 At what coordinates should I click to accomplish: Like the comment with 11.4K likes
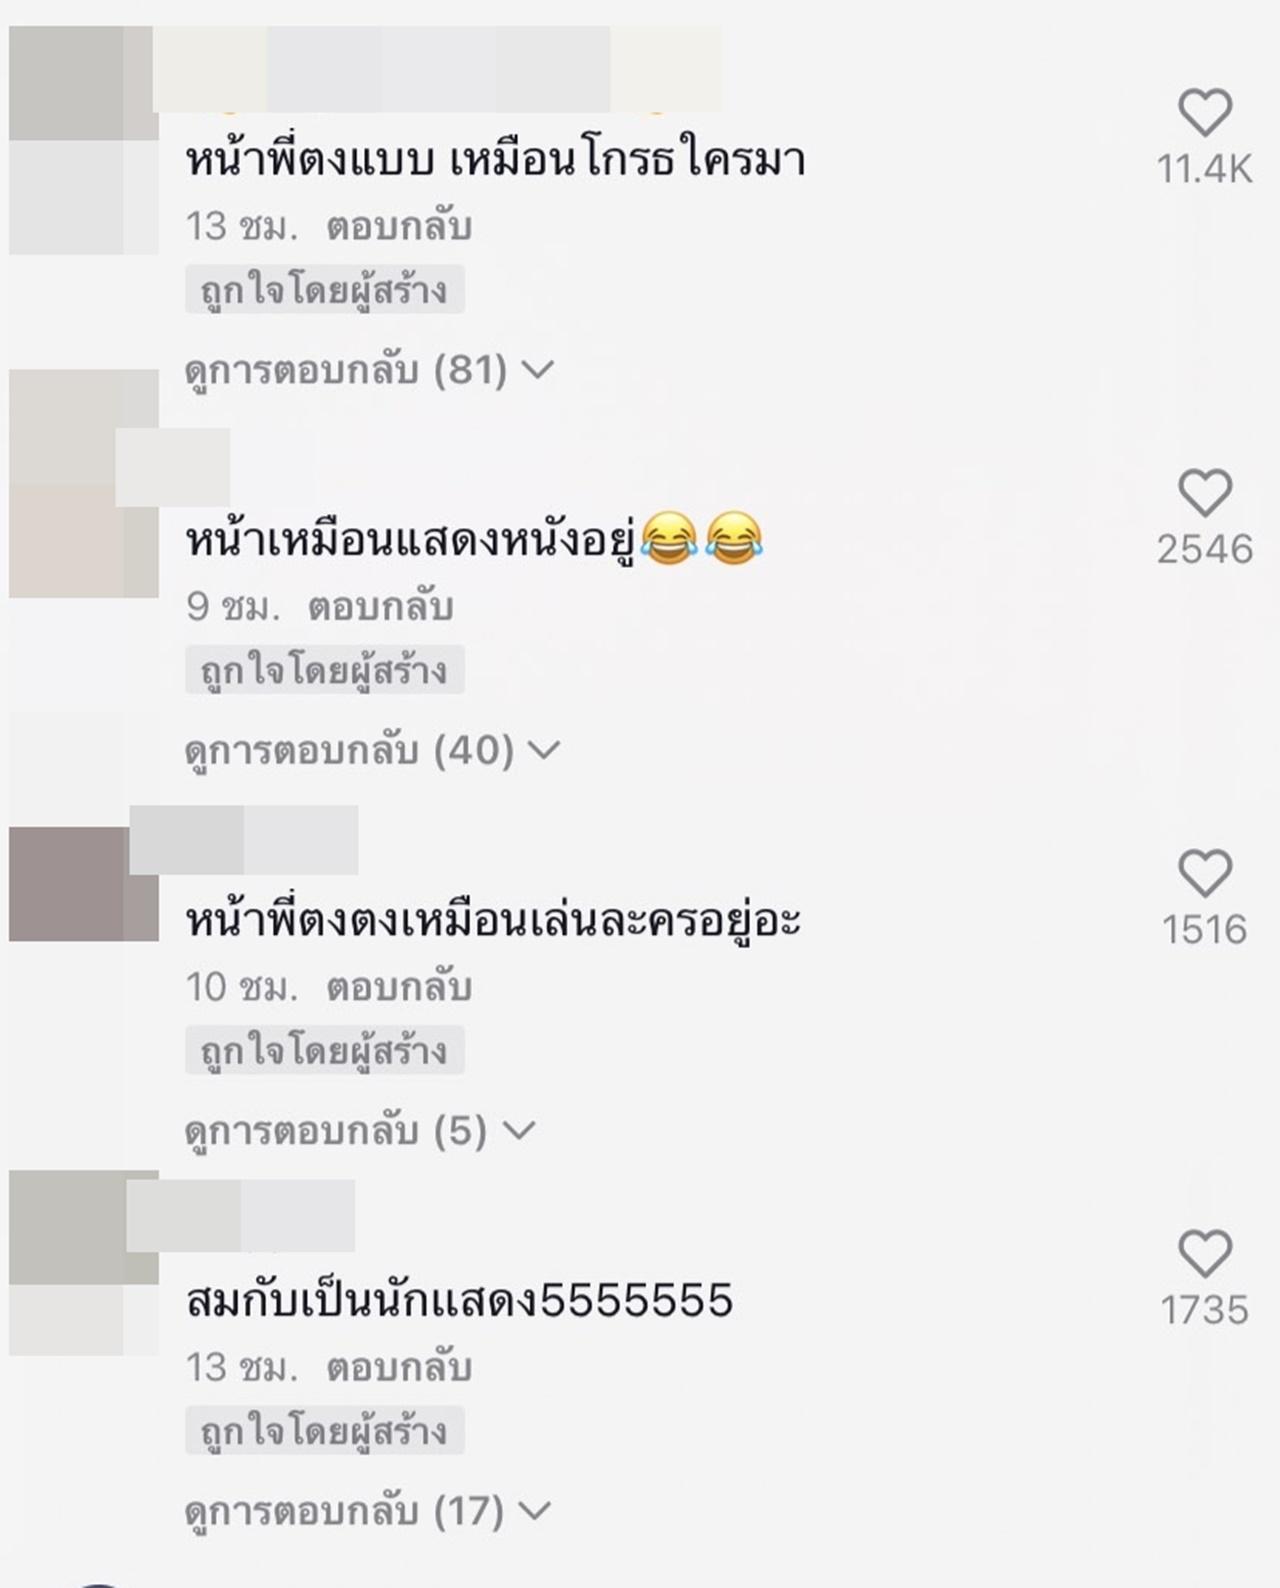pos(1204,113)
